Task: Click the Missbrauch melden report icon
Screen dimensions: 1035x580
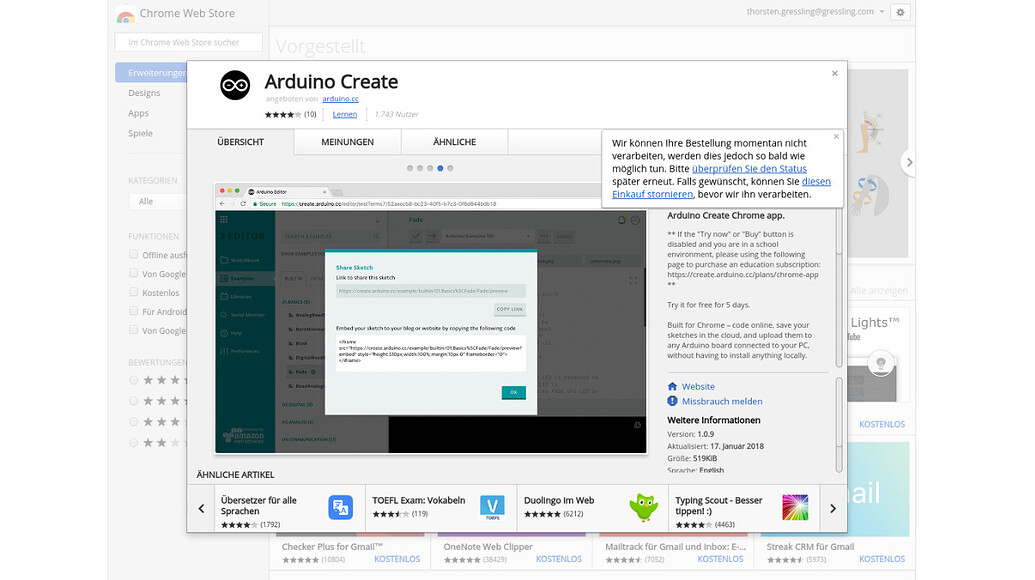Action: point(672,402)
